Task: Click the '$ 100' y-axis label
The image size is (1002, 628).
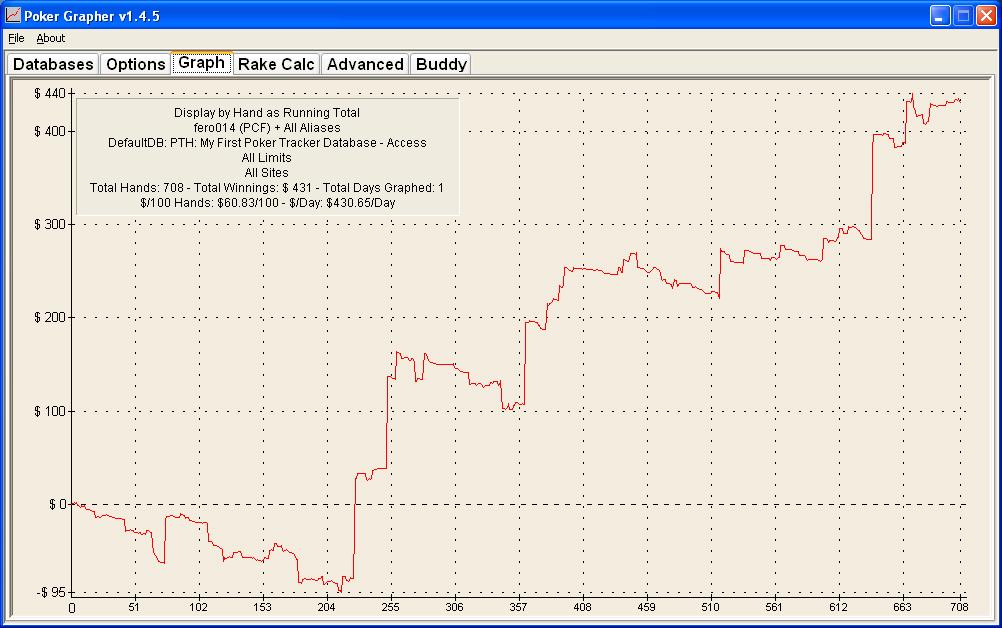Action: click(50, 411)
